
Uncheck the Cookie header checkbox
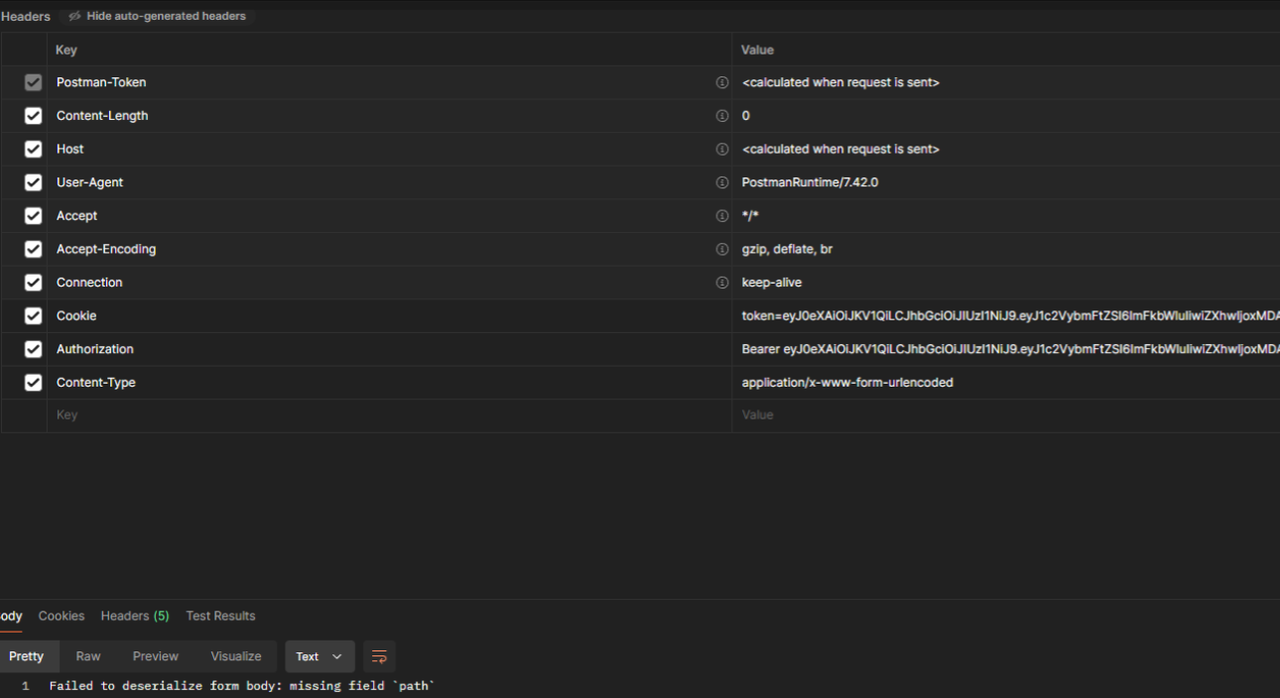(x=33, y=316)
